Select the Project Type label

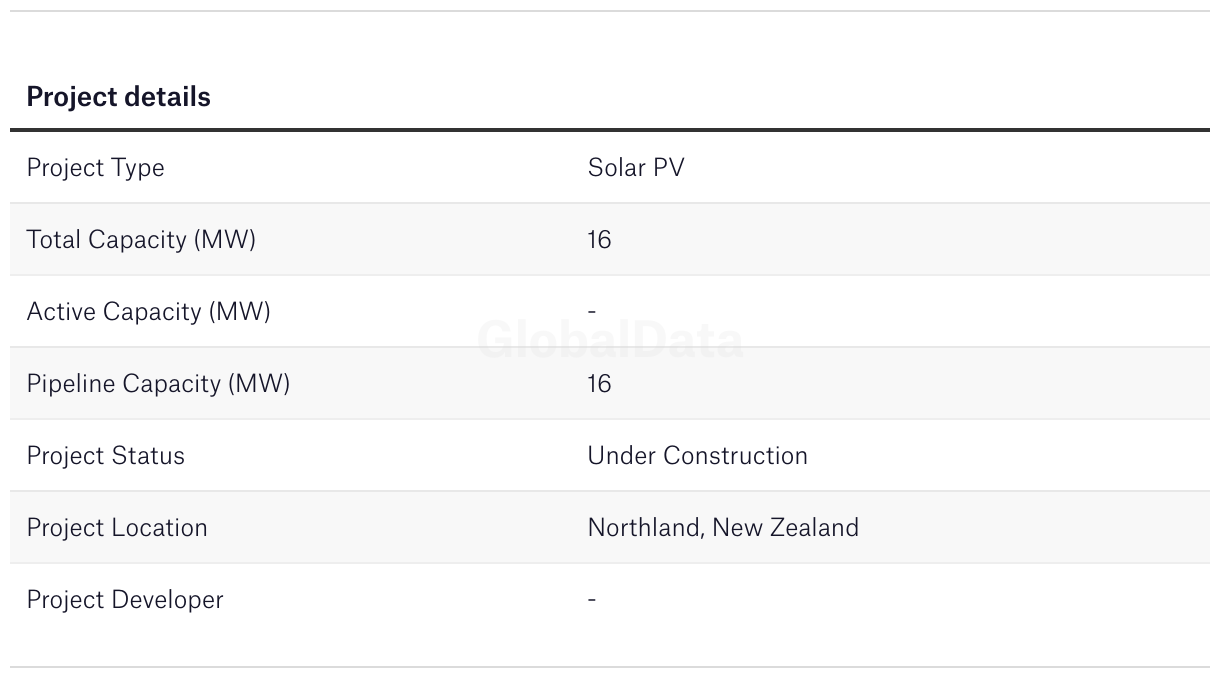click(95, 167)
